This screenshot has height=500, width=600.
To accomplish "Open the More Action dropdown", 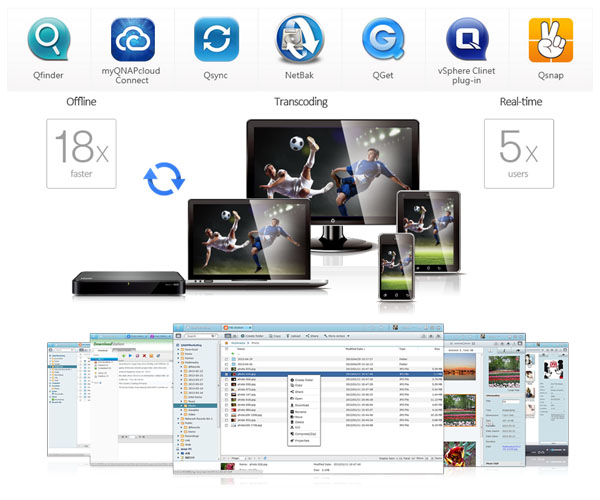I will tap(337, 336).
